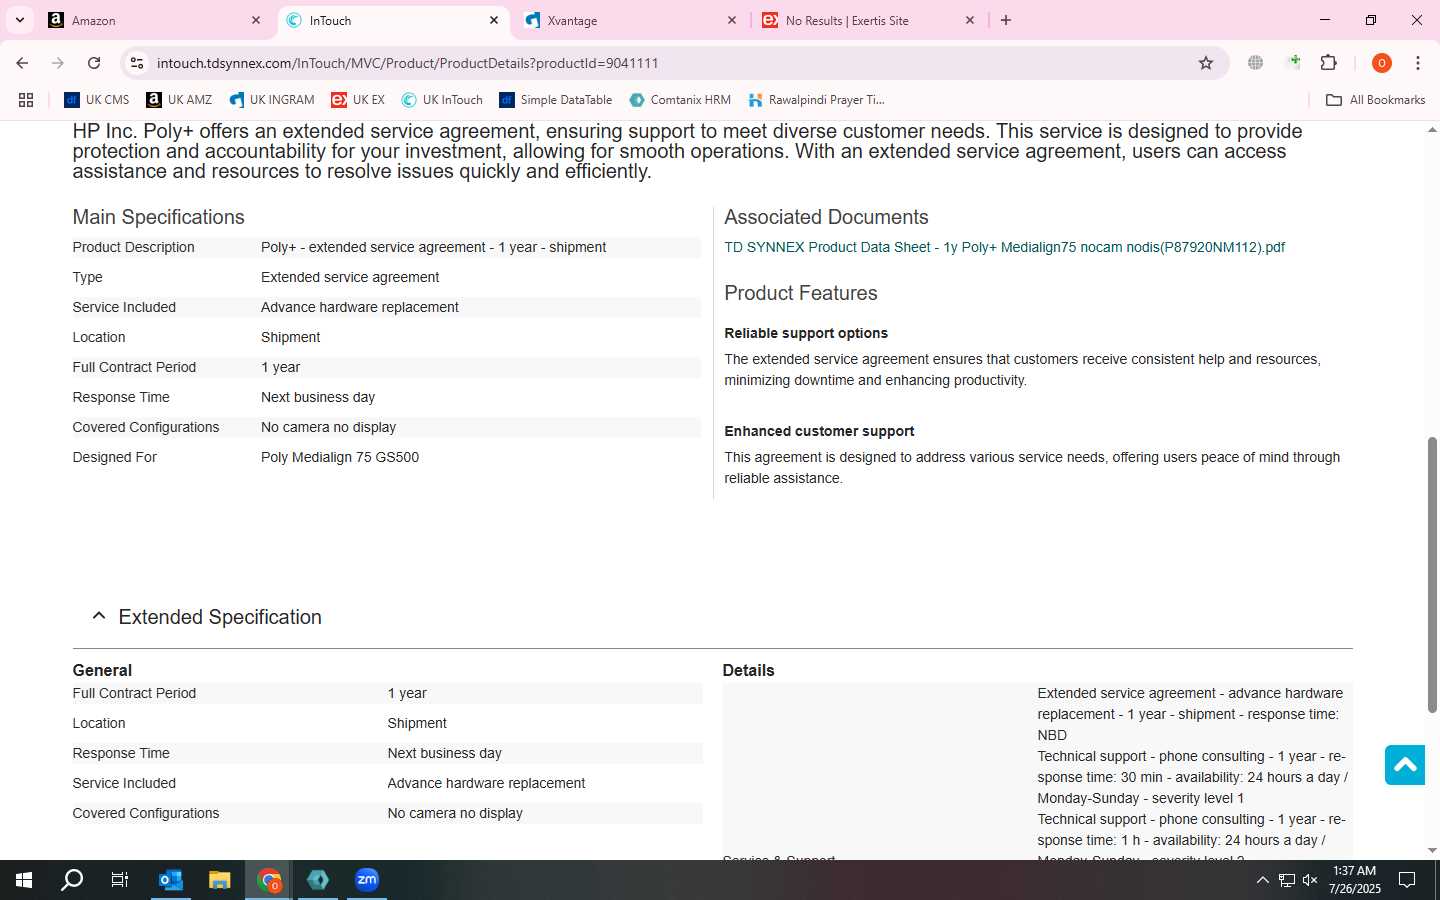Click the 'Reliable support options' subheading
Screen dimensions: 1440x900
point(806,333)
